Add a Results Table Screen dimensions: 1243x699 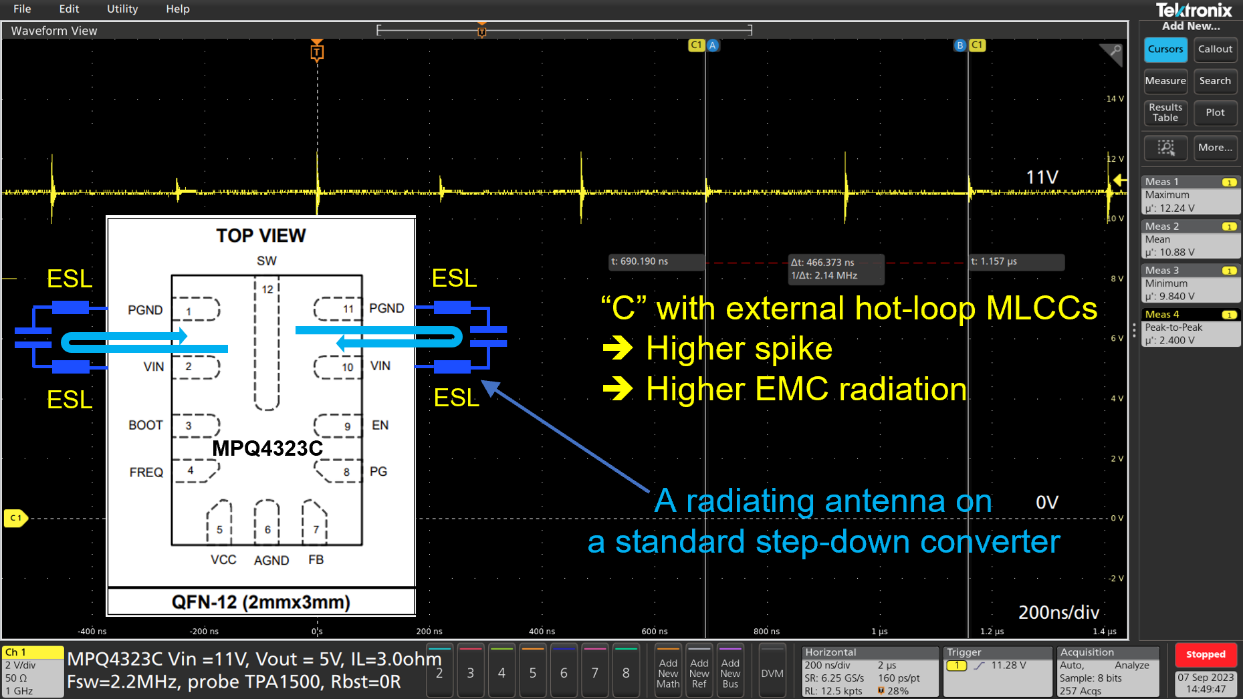click(x=1165, y=112)
